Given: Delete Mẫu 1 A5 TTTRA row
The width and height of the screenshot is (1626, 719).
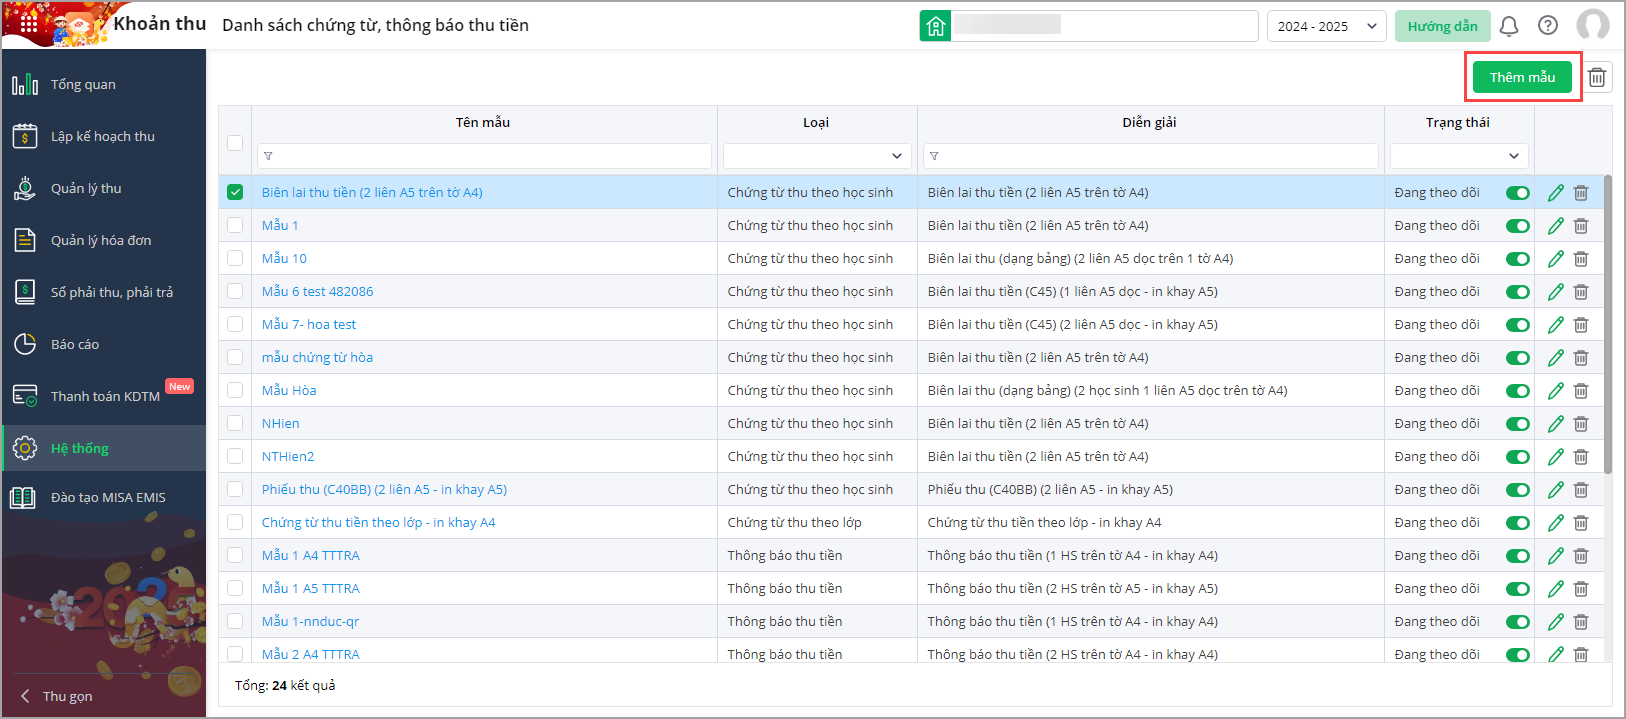Looking at the screenshot, I should [1581, 589].
